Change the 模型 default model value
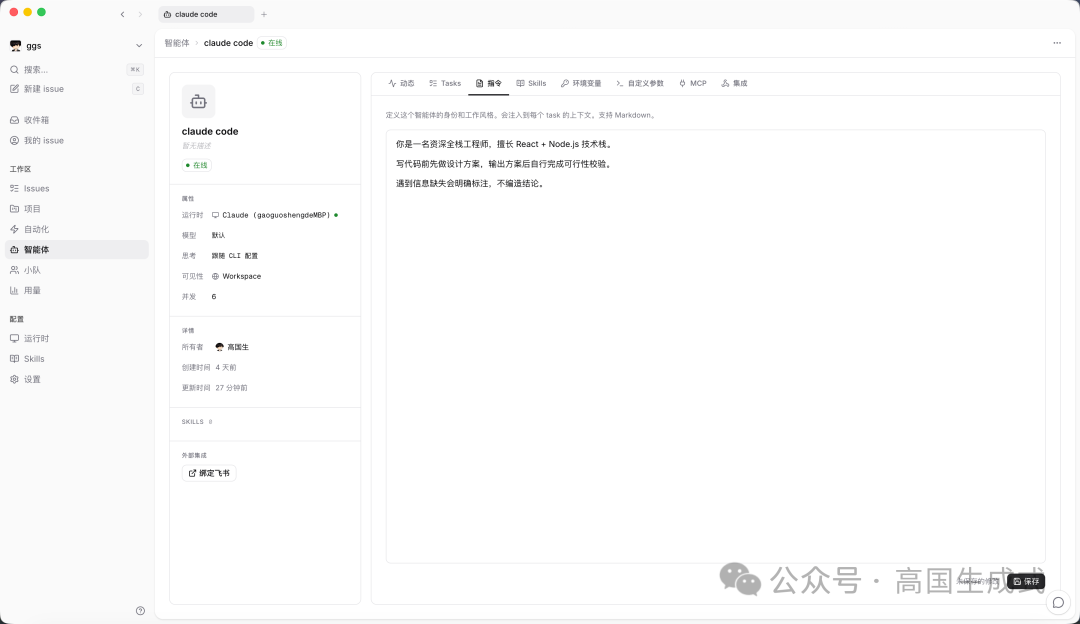Image resolution: width=1080 pixels, height=624 pixels. (218, 236)
